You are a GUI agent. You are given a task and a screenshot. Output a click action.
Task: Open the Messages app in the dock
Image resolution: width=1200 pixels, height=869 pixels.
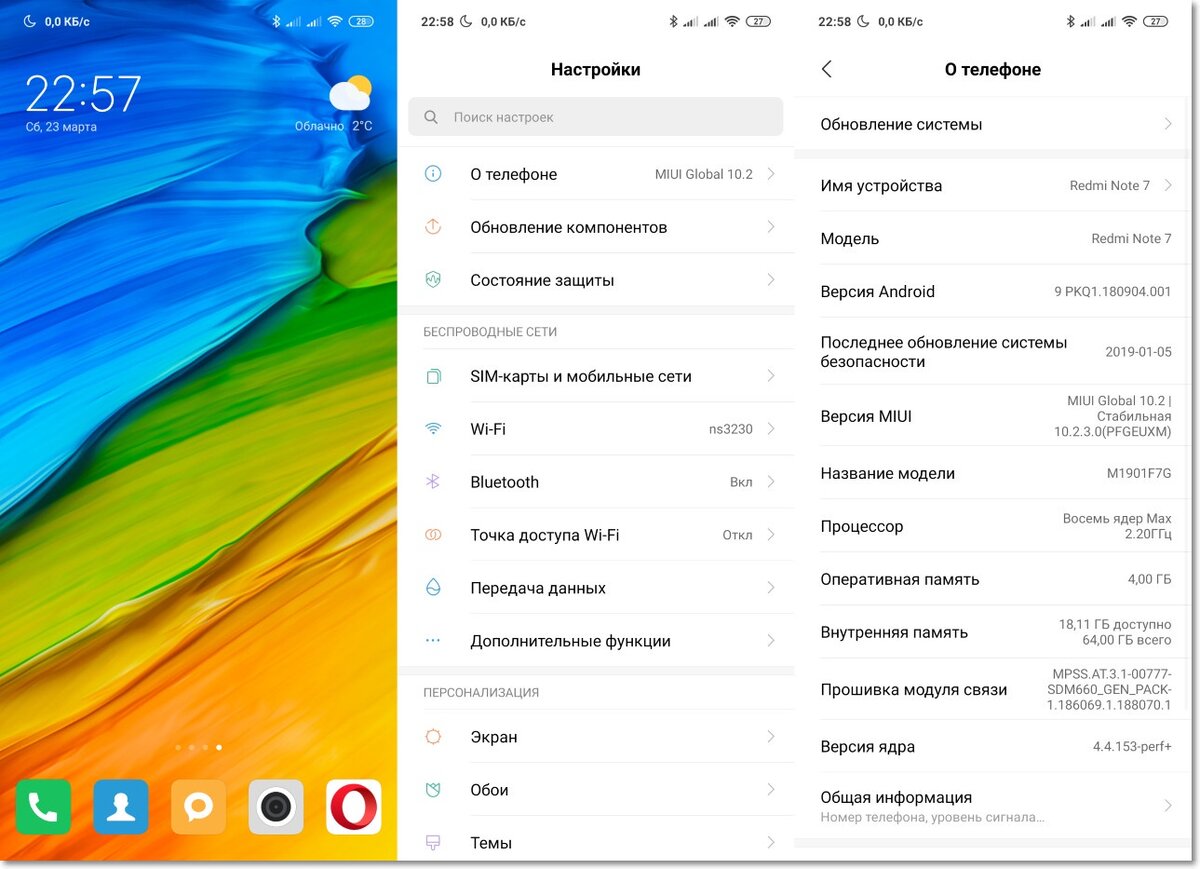(x=198, y=806)
